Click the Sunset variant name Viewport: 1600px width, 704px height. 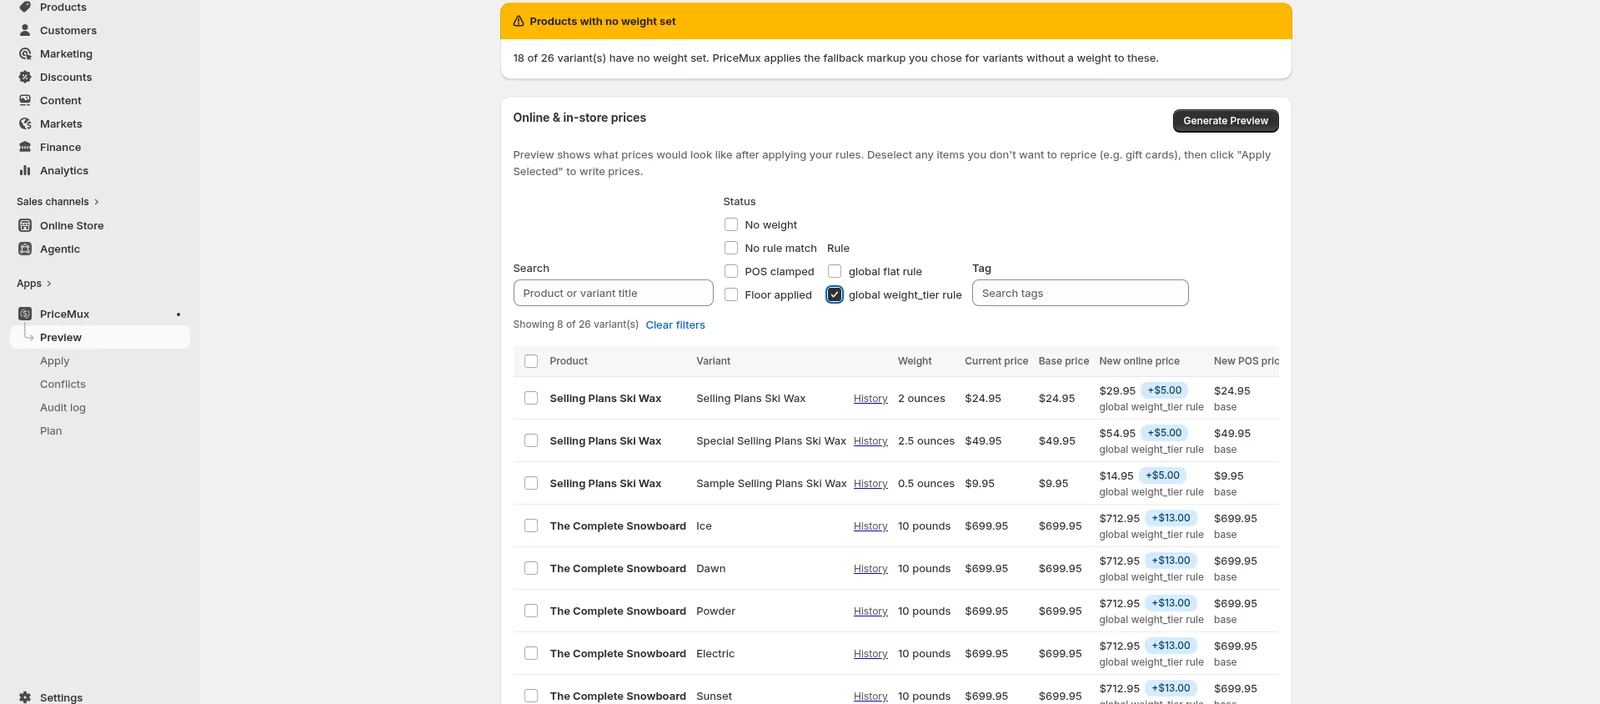(x=714, y=696)
